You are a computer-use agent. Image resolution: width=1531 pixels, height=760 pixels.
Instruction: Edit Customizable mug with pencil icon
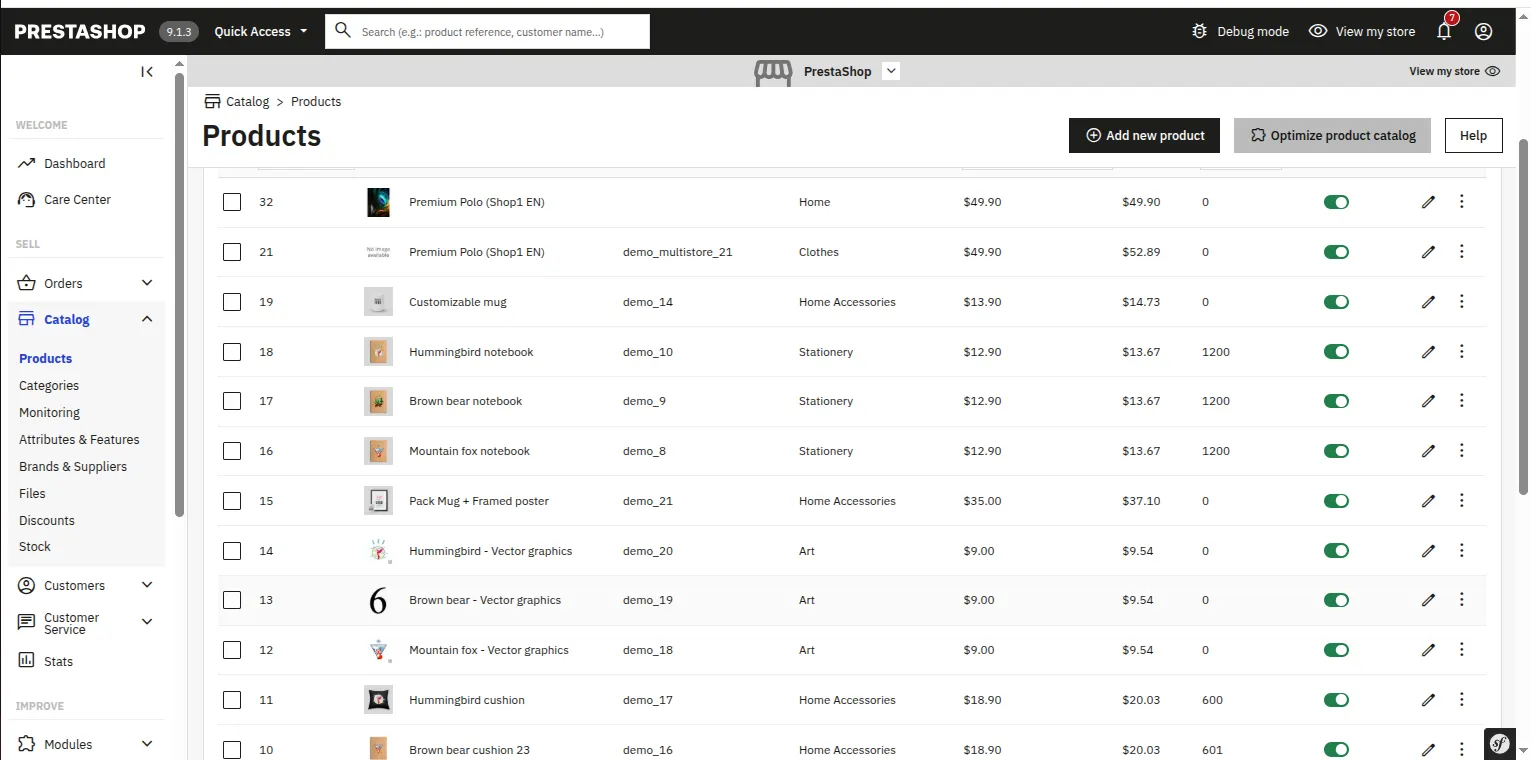point(1428,302)
